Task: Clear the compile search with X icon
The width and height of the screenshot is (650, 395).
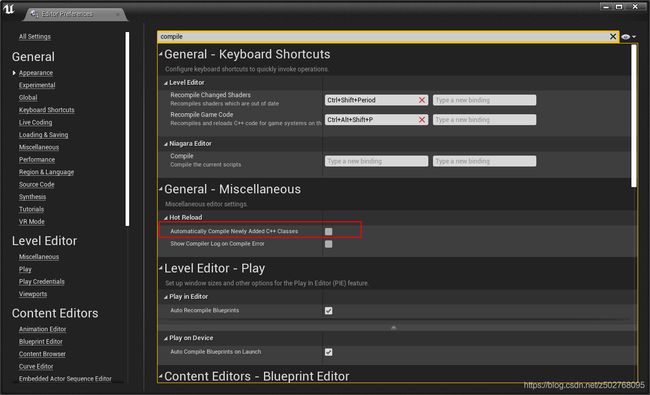Action: pyautogui.click(x=613, y=36)
